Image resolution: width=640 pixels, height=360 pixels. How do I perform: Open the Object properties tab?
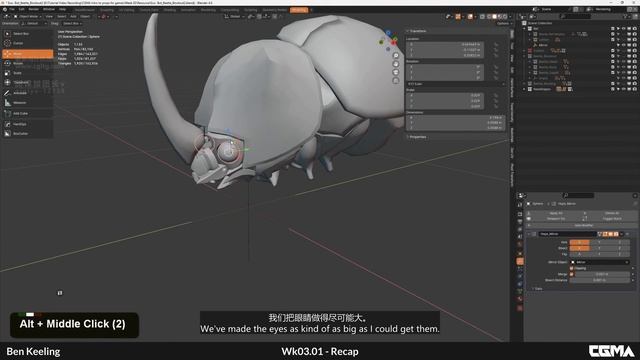click(520, 253)
